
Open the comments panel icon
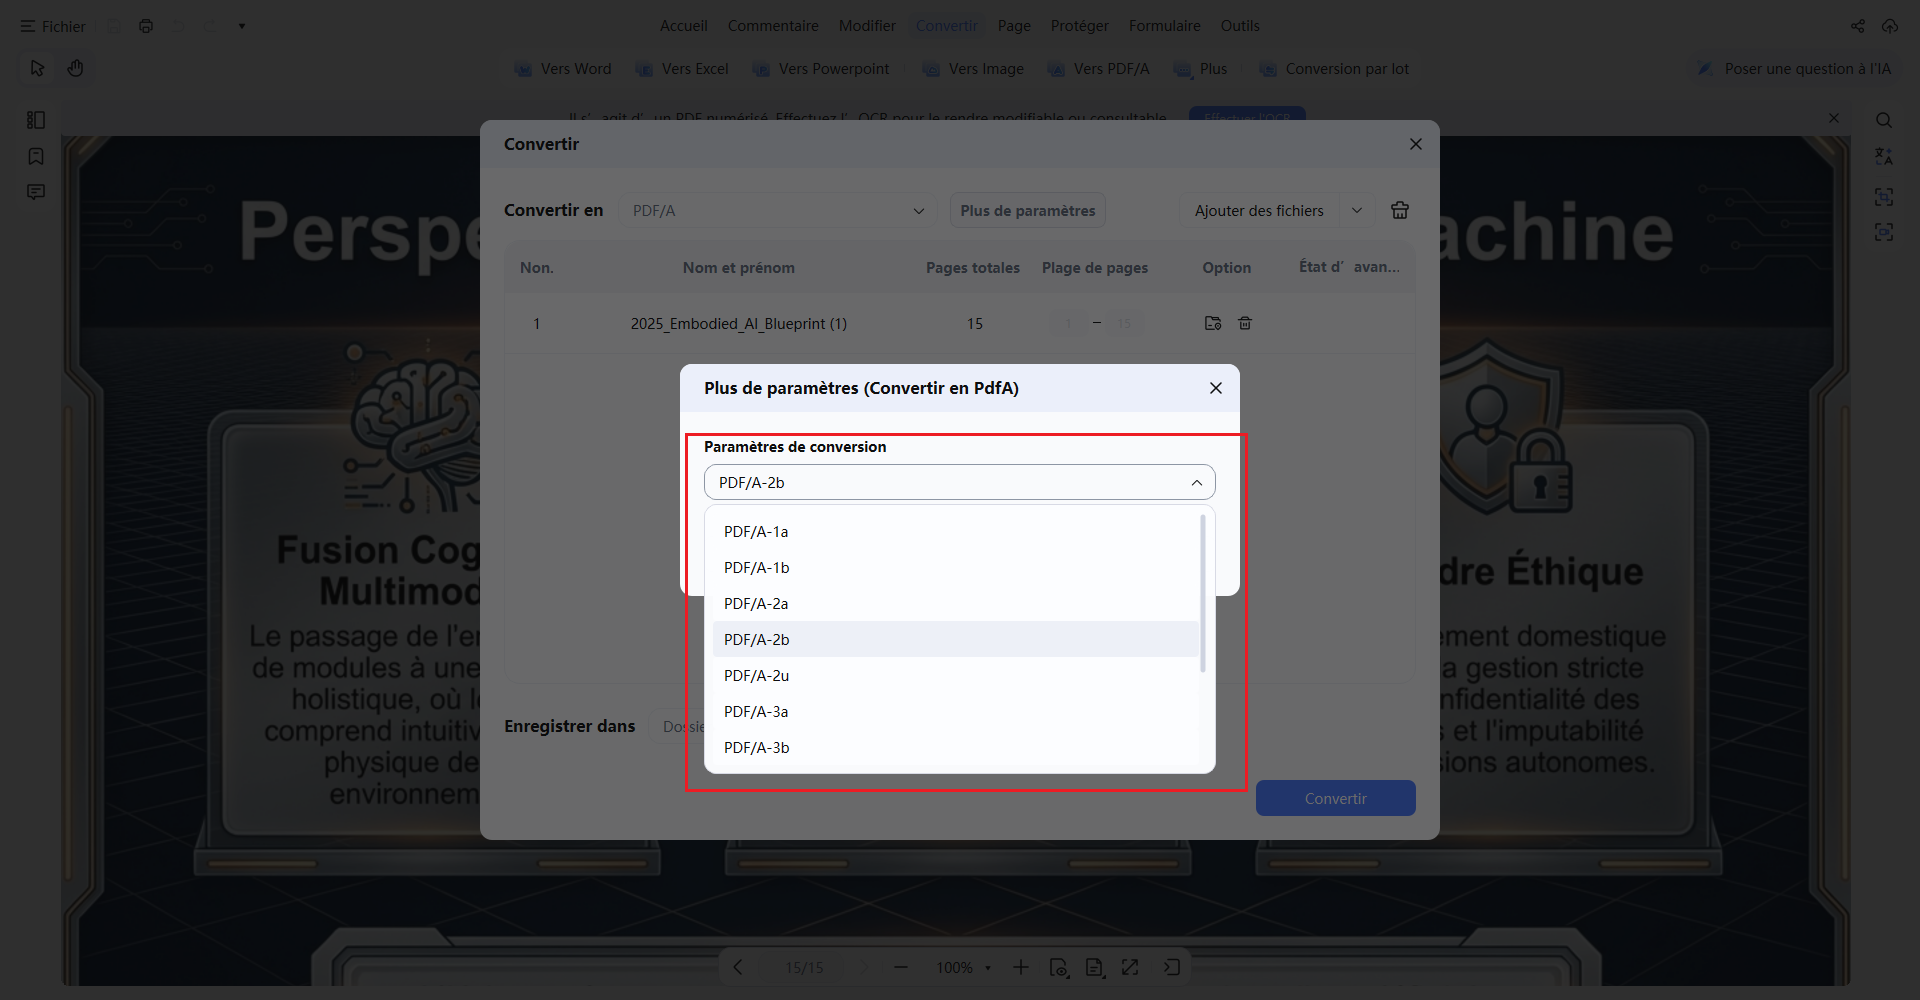(x=36, y=192)
